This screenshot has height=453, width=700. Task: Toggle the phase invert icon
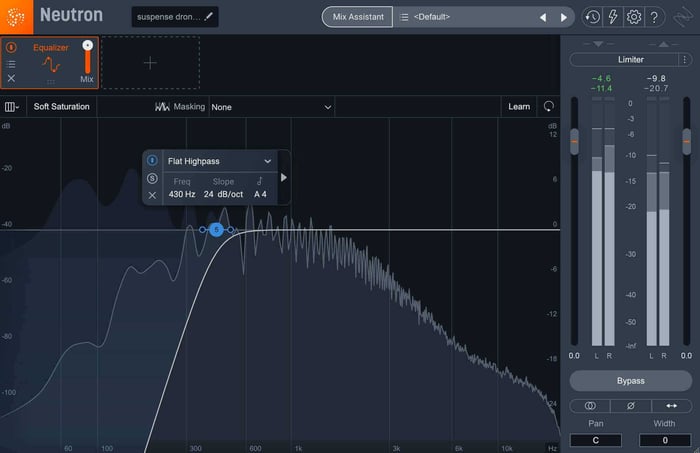click(630, 406)
